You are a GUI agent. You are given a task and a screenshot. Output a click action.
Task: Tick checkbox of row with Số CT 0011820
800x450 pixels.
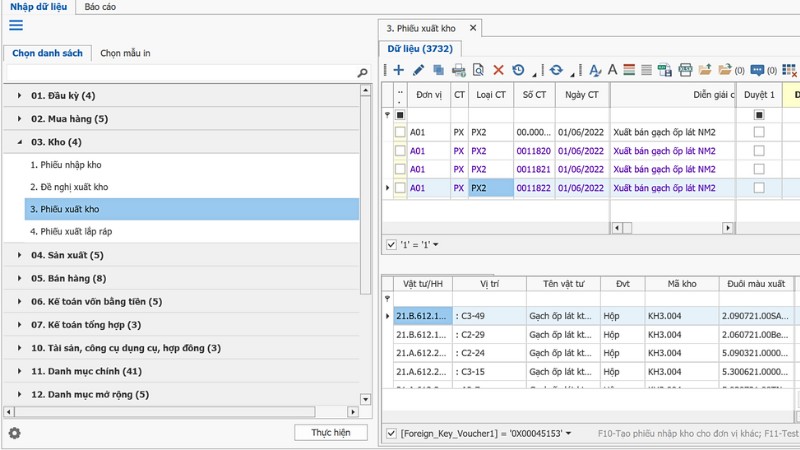coord(400,150)
